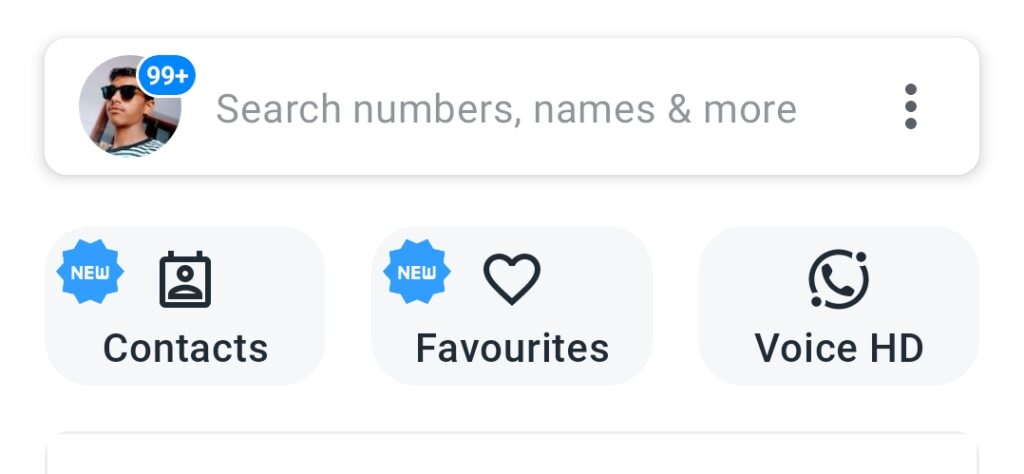Select the Favourites text label
The height and width of the screenshot is (474, 1024).
tap(512, 348)
